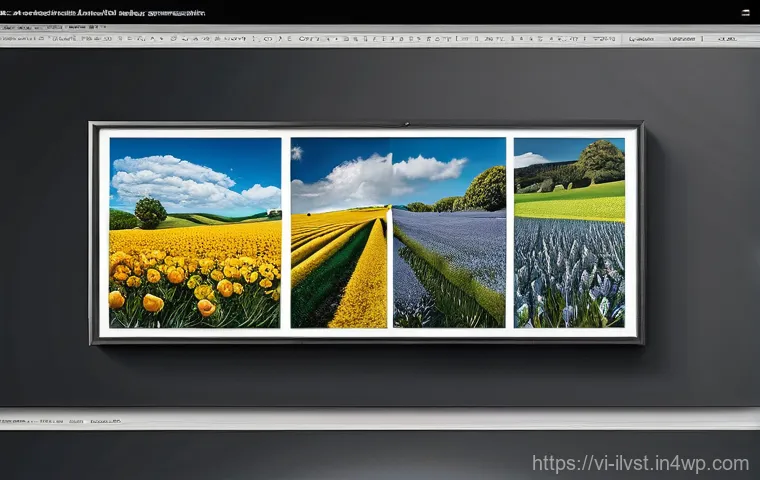Click the yellow tulip field photo panel
This screenshot has width=760, height=480.
pyautogui.click(x=195, y=232)
